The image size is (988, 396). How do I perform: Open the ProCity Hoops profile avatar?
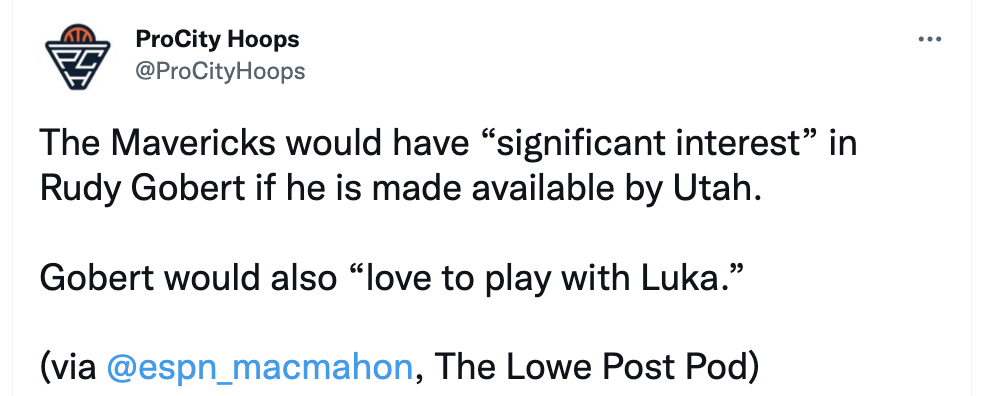(x=78, y=57)
